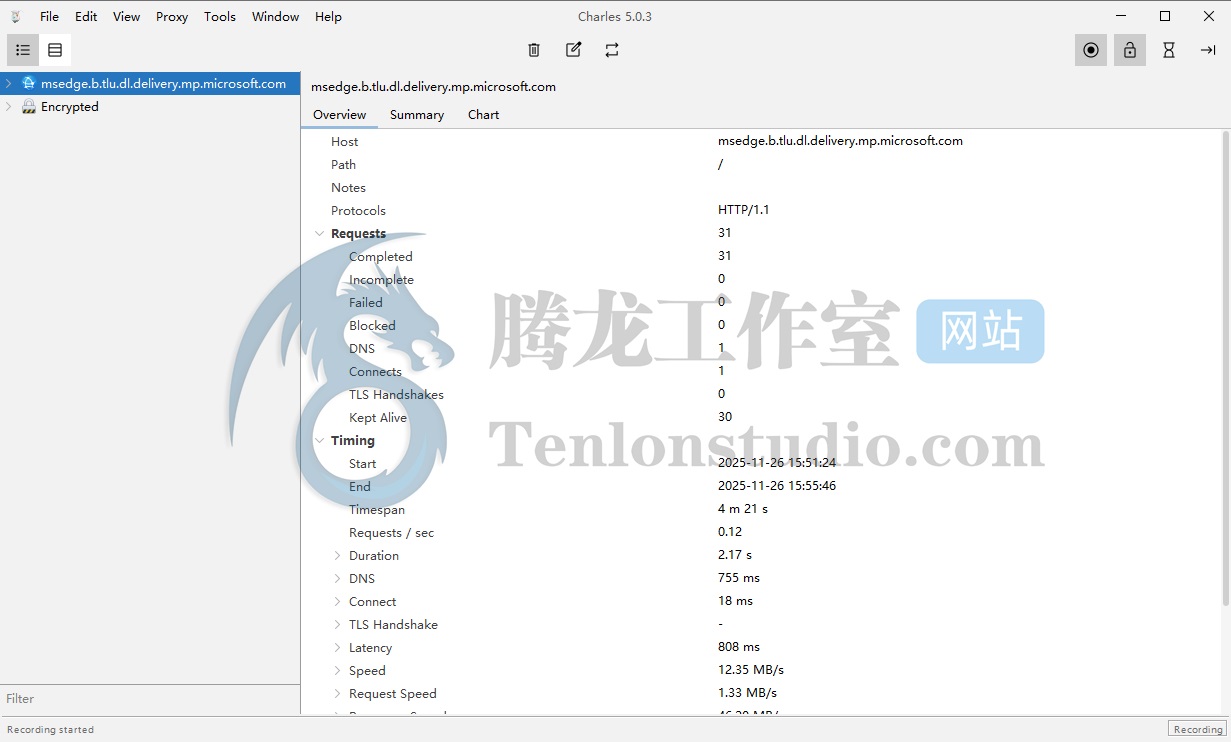The width and height of the screenshot is (1231, 742).
Task: Expand the Duration timing row
Action: tap(337, 556)
